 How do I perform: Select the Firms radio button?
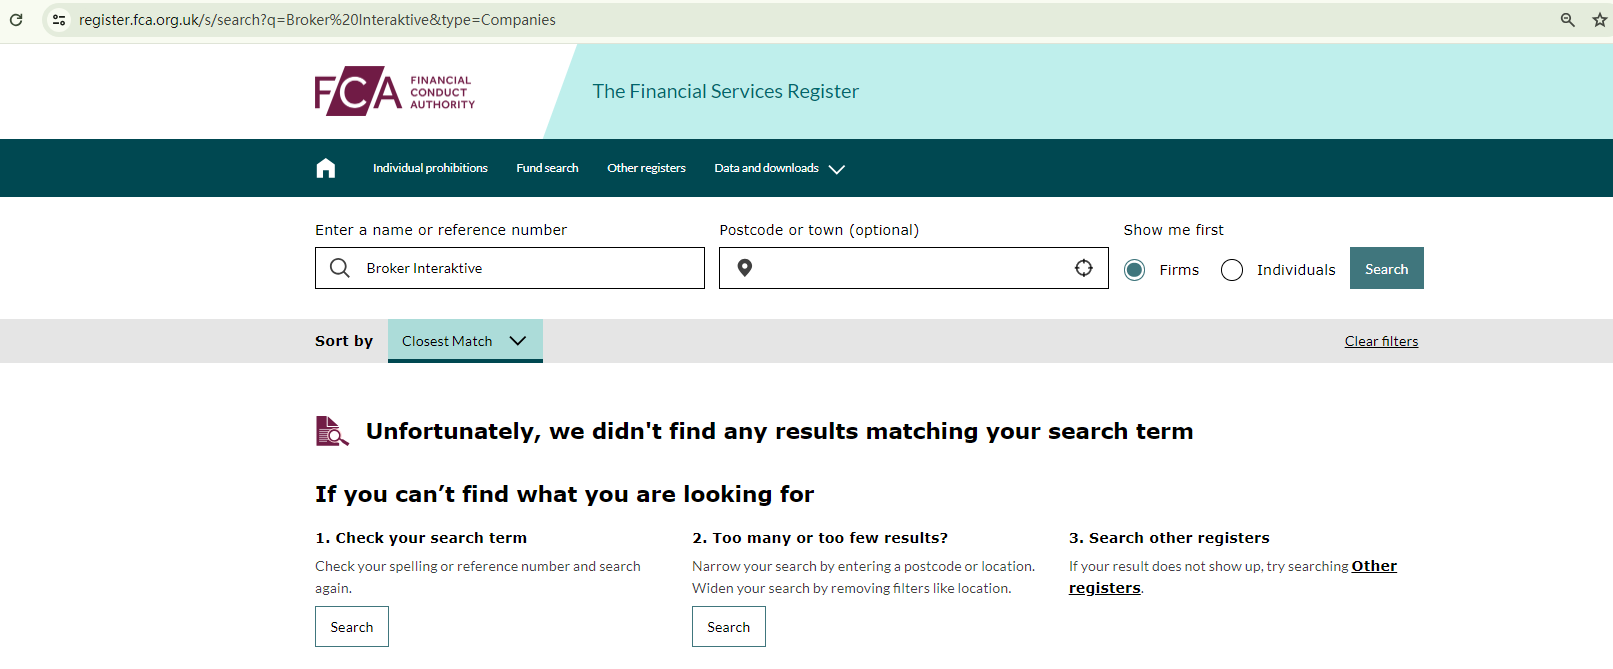tap(1134, 270)
